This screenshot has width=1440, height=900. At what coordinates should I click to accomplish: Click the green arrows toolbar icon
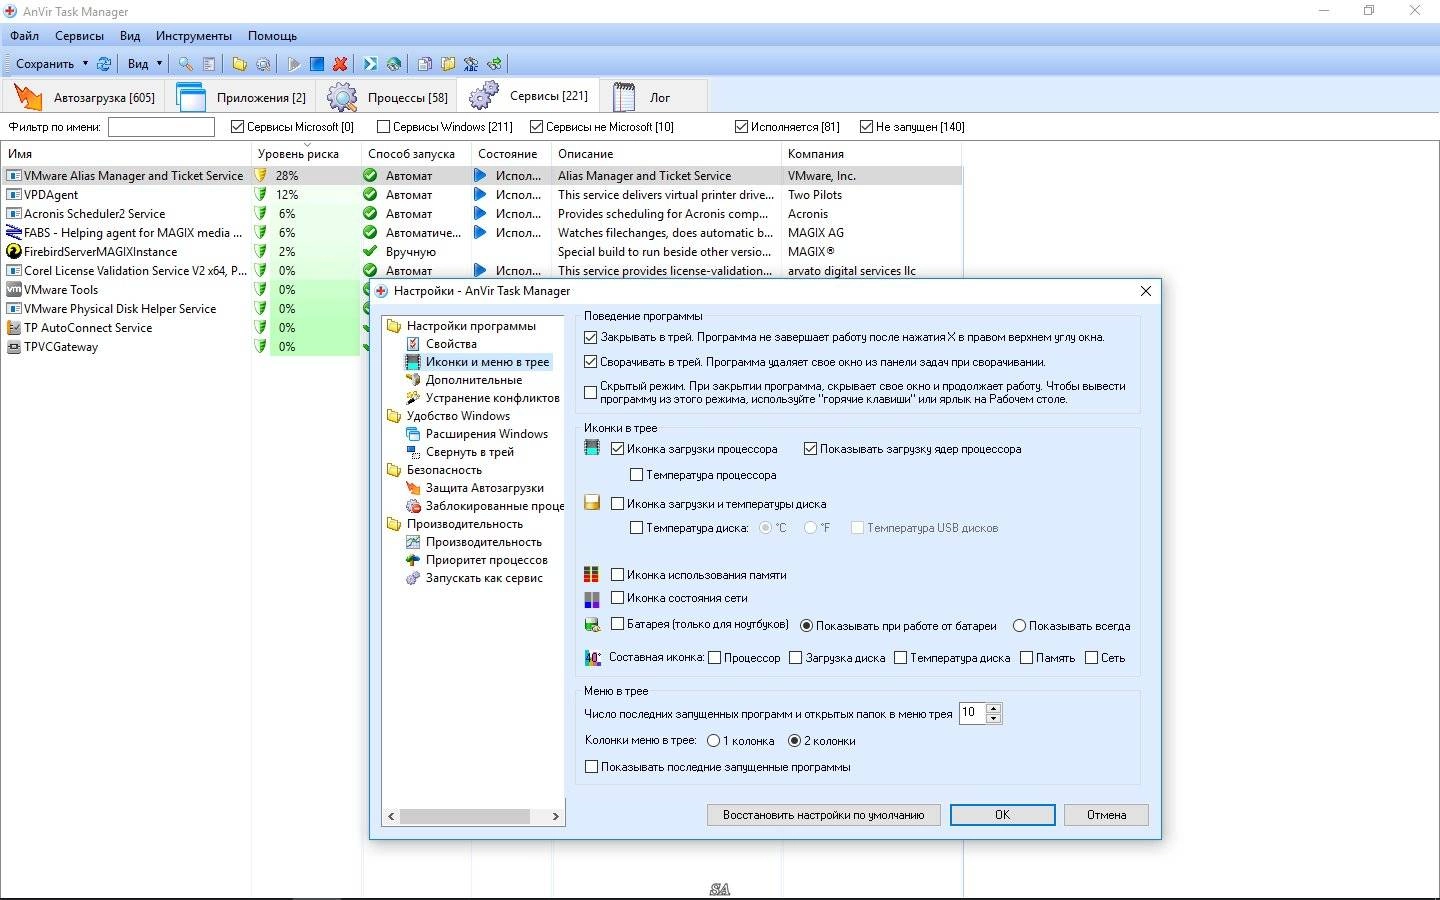tap(494, 63)
